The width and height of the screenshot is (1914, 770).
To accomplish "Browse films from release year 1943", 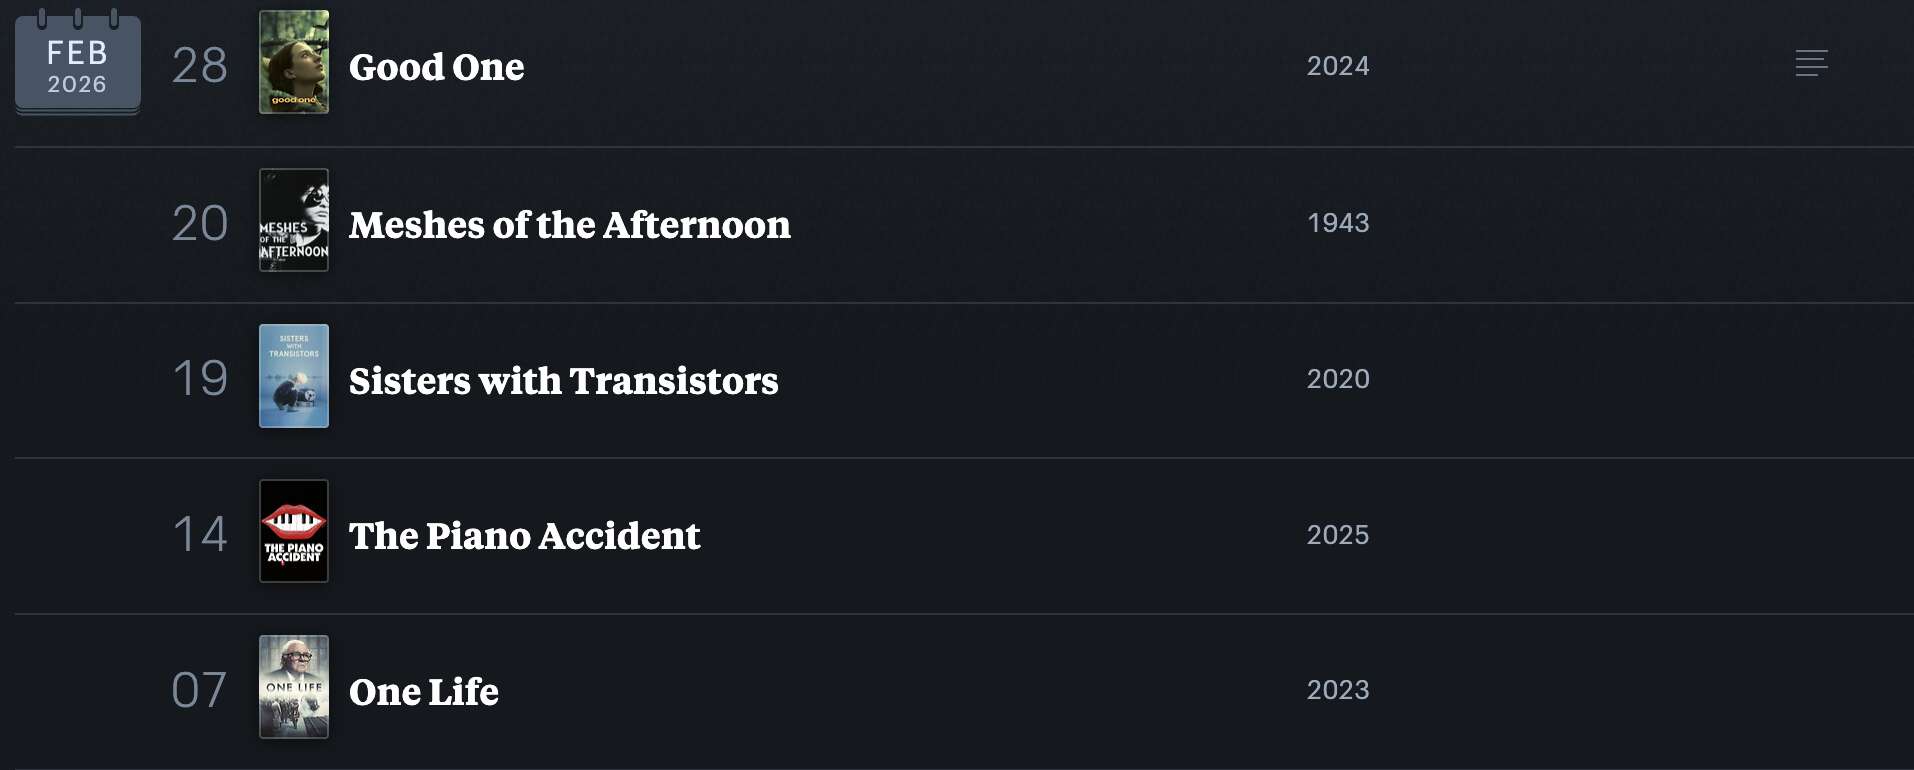I will pos(1337,223).
